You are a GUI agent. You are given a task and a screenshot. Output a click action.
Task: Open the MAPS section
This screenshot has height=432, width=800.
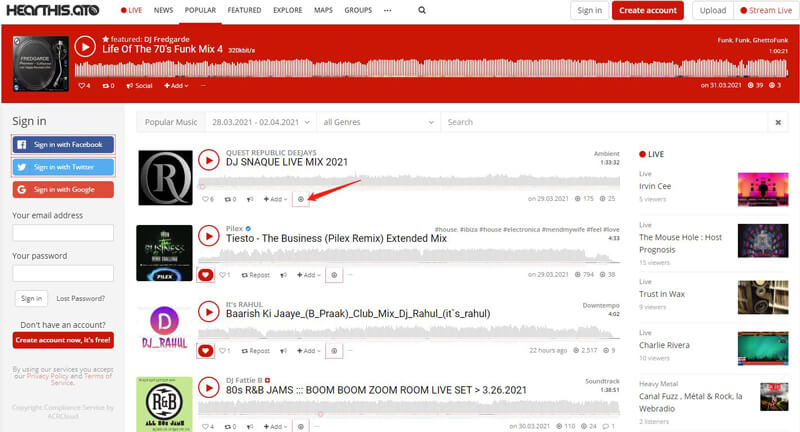pyautogui.click(x=323, y=10)
